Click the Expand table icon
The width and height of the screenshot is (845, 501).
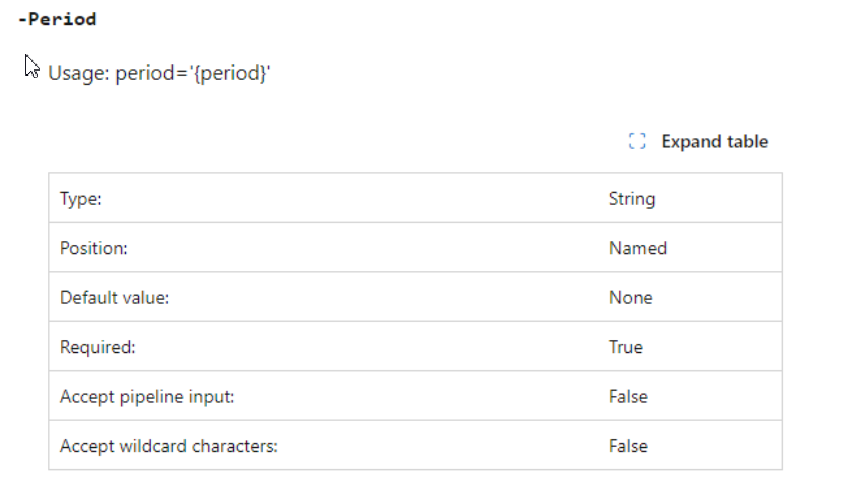click(x=637, y=141)
